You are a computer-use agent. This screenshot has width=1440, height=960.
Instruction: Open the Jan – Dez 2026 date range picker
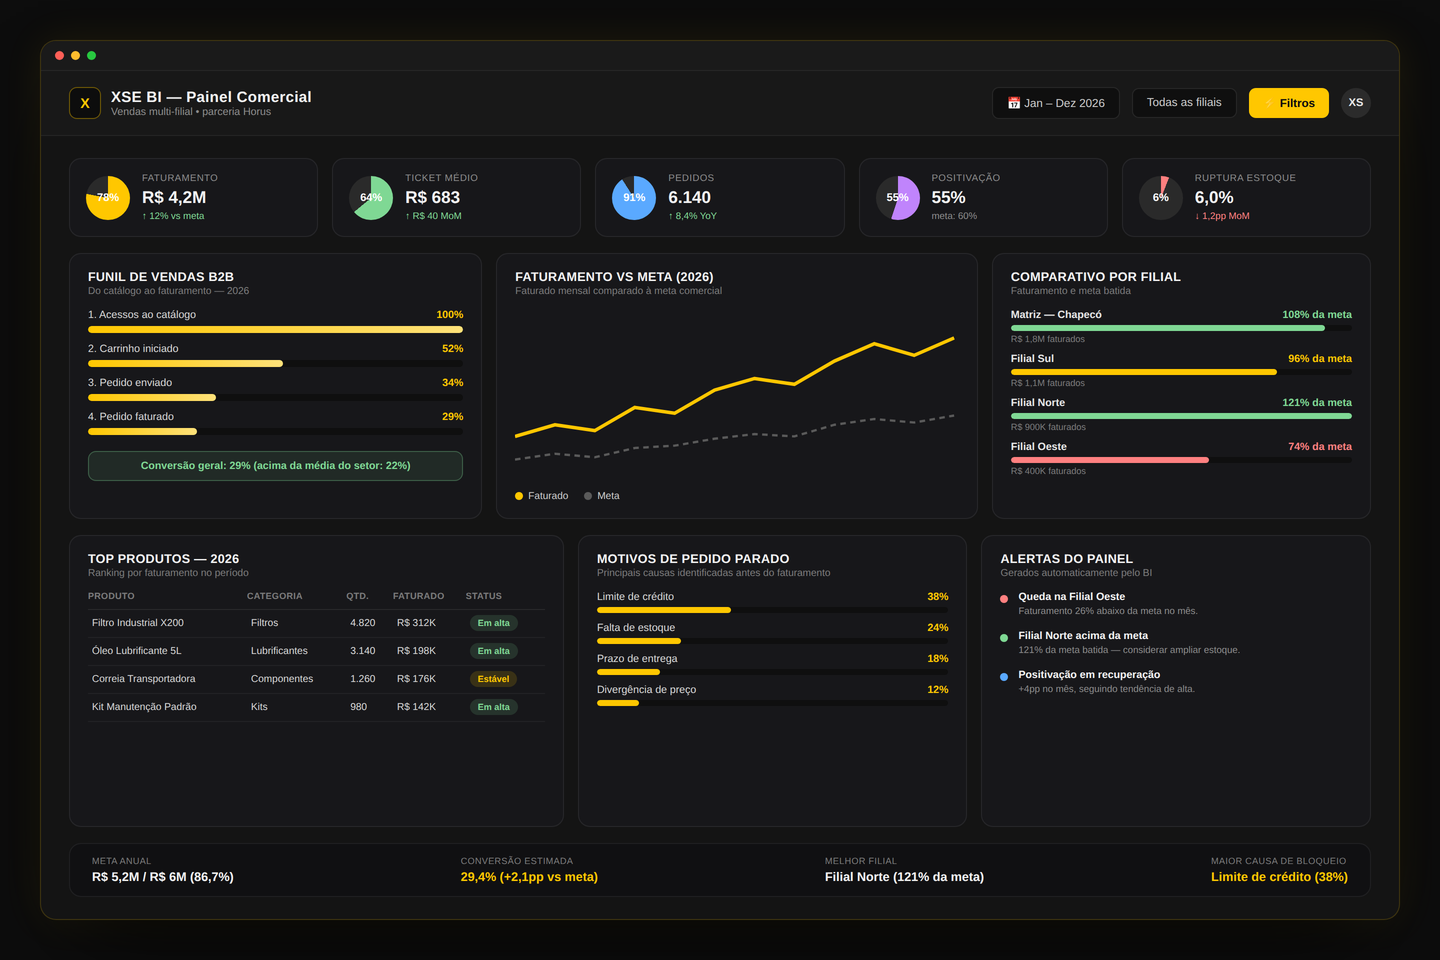click(1056, 103)
